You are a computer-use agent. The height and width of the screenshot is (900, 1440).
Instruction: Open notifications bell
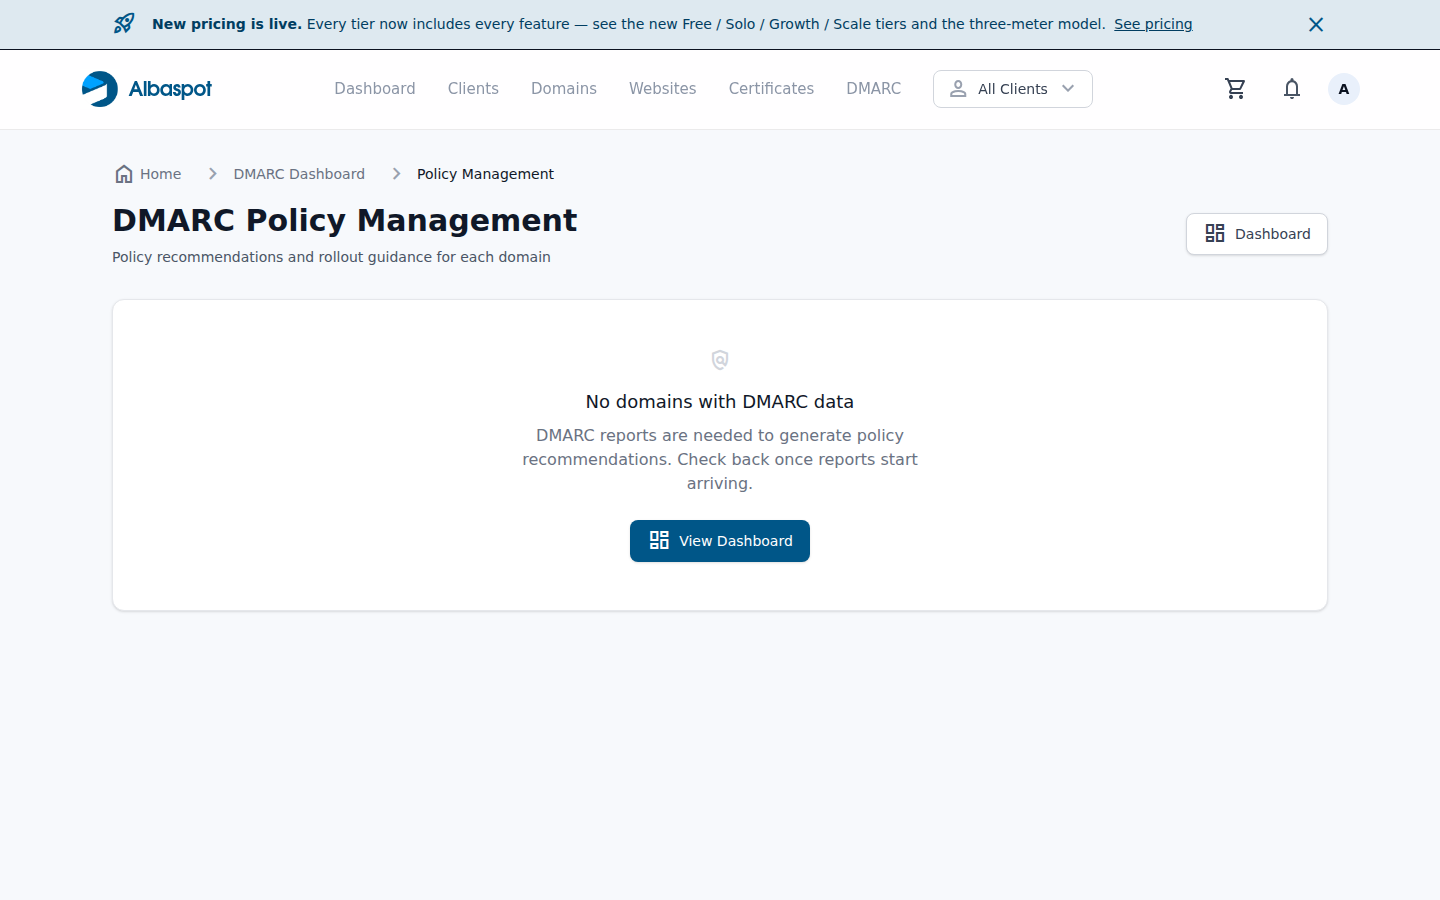pos(1292,89)
